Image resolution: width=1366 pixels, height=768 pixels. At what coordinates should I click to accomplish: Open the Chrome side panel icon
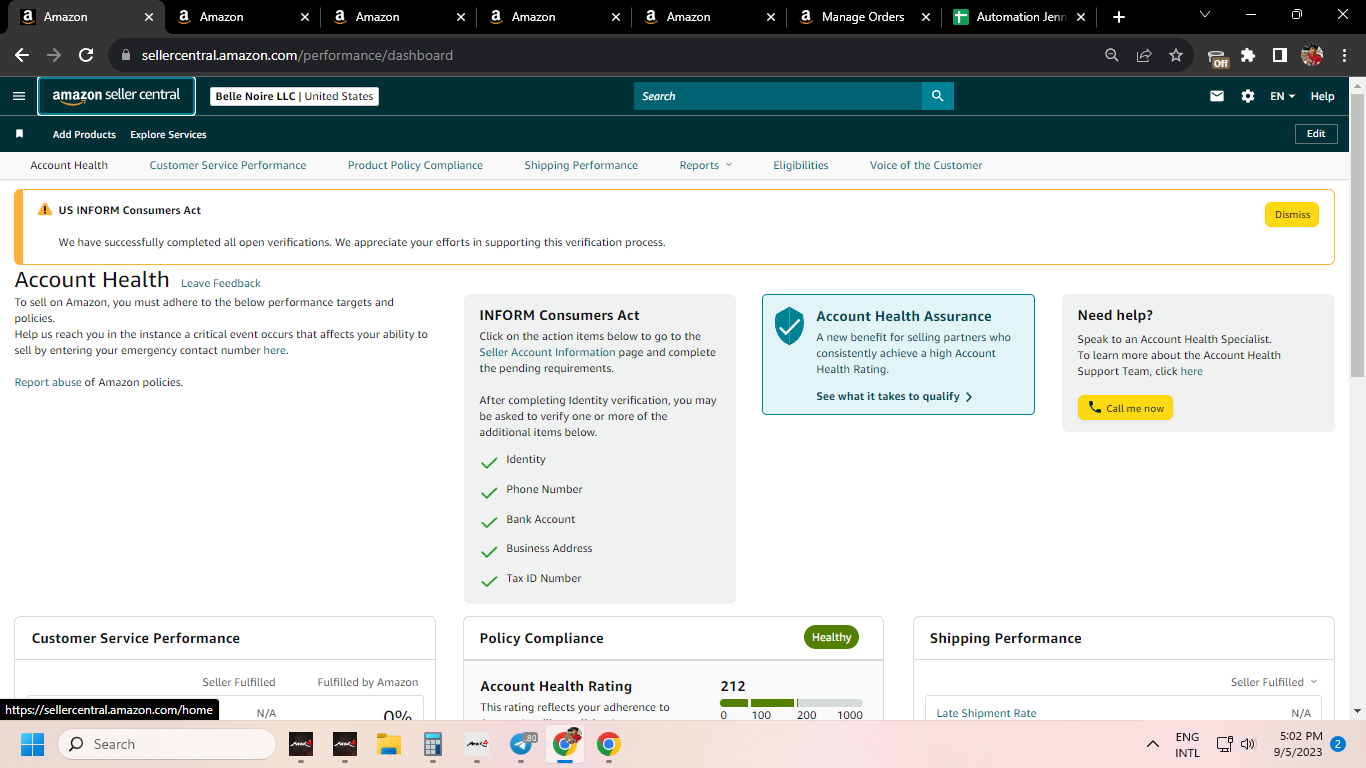tap(1280, 55)
